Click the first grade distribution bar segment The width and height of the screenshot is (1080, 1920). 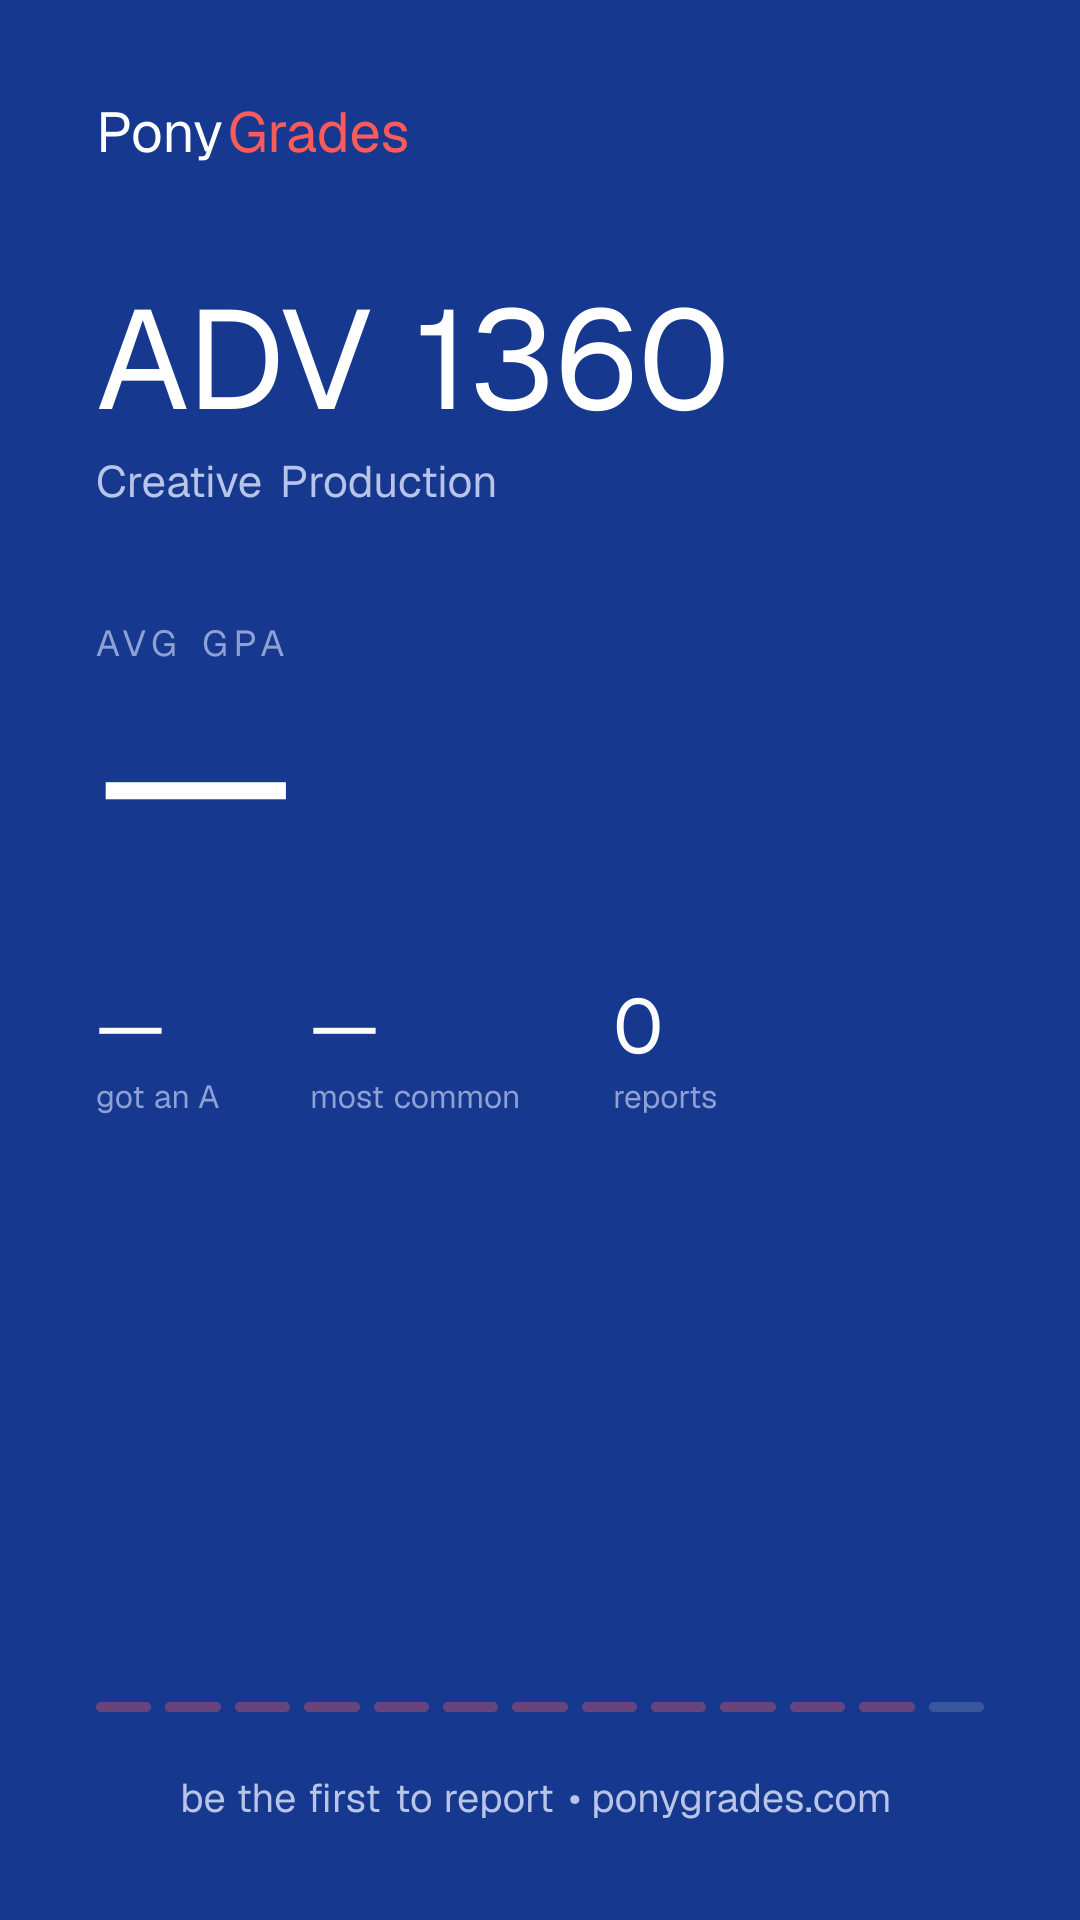(x=123, y=1707)
